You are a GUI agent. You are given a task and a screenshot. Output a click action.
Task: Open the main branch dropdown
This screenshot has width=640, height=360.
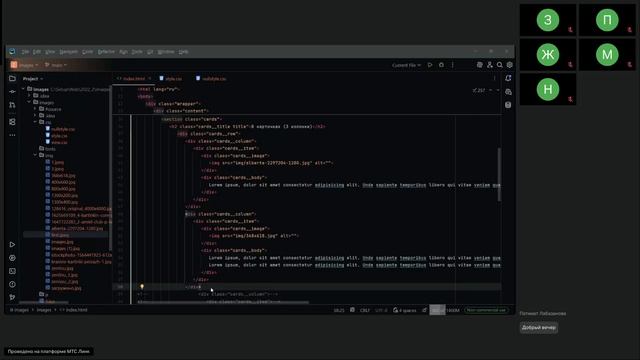click(x=56, y=65)
